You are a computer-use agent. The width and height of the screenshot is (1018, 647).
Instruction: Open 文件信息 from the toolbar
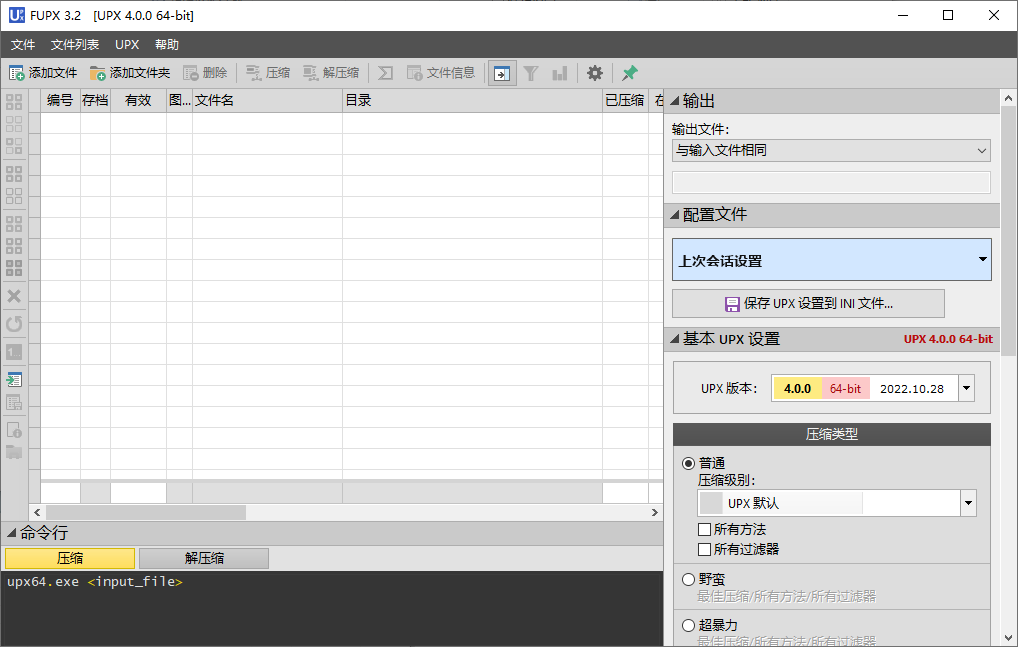point(441,73)
